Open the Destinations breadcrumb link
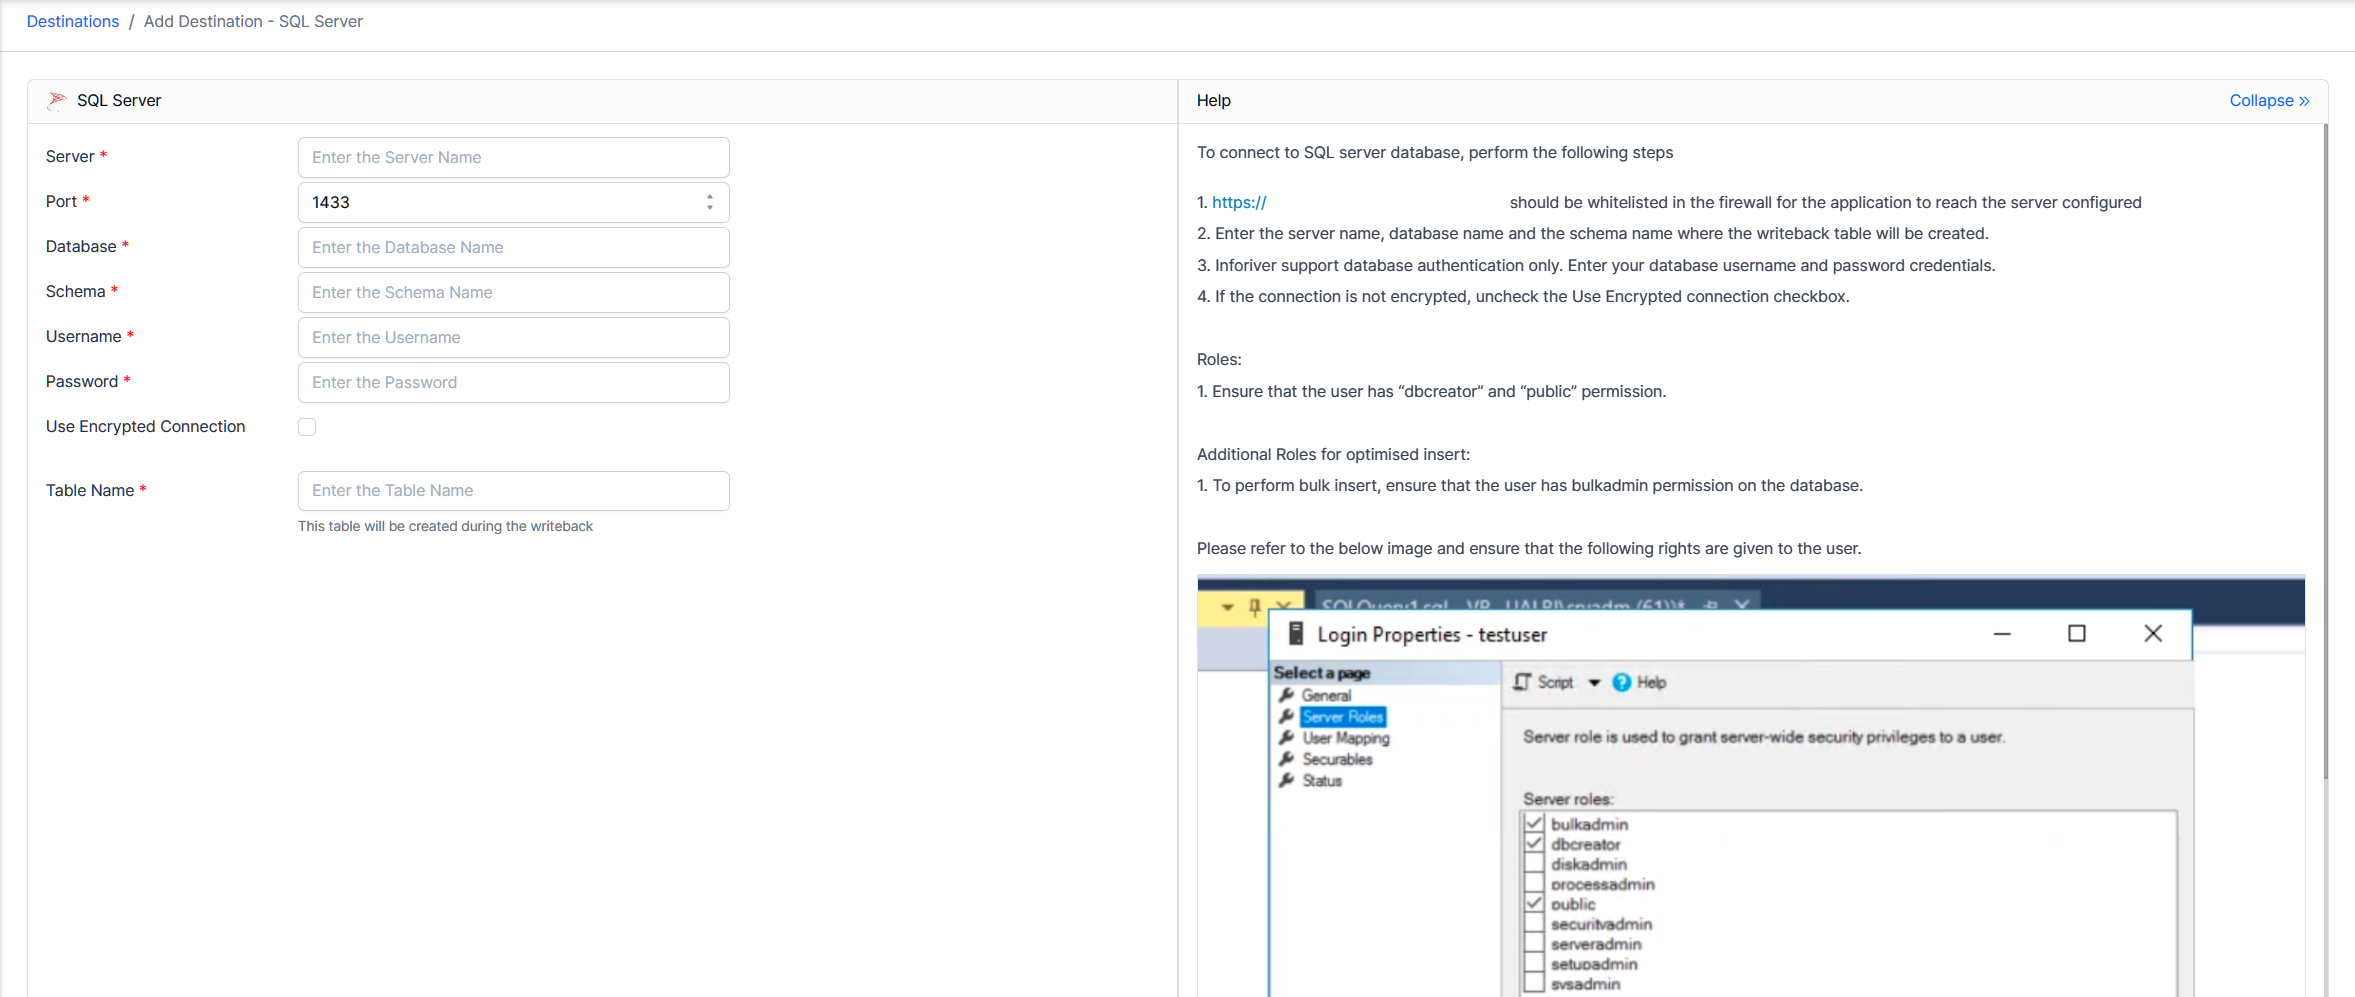This screenshot has width=2355, height=997. (73, 21)
